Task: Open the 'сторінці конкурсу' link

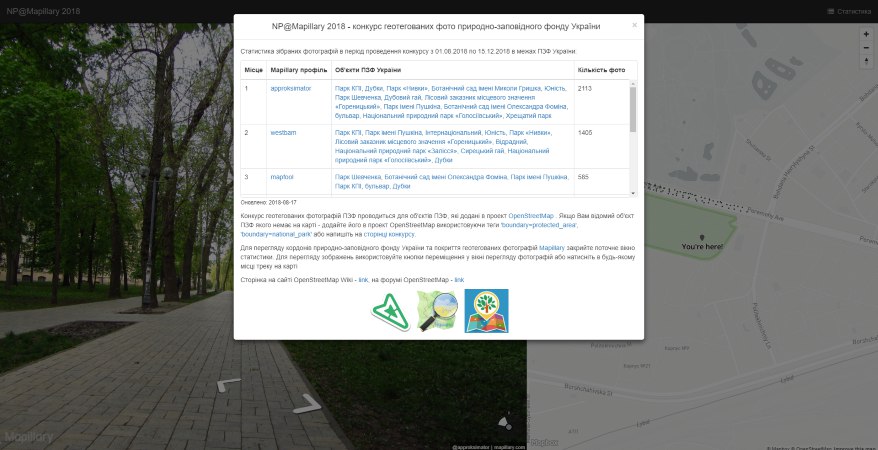Action: [x=389, y=234]
